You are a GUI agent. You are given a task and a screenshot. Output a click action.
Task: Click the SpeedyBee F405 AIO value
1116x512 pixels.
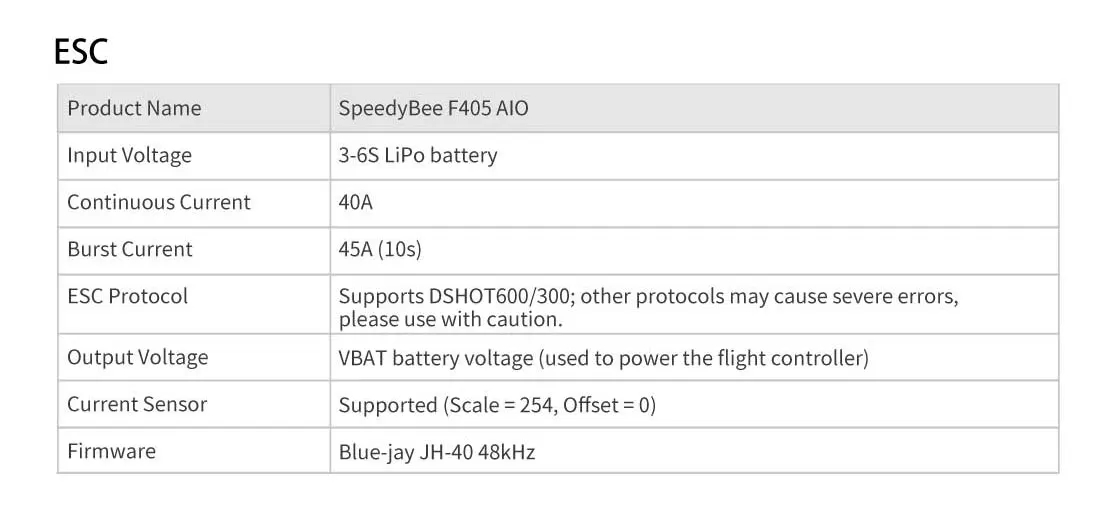433,108
